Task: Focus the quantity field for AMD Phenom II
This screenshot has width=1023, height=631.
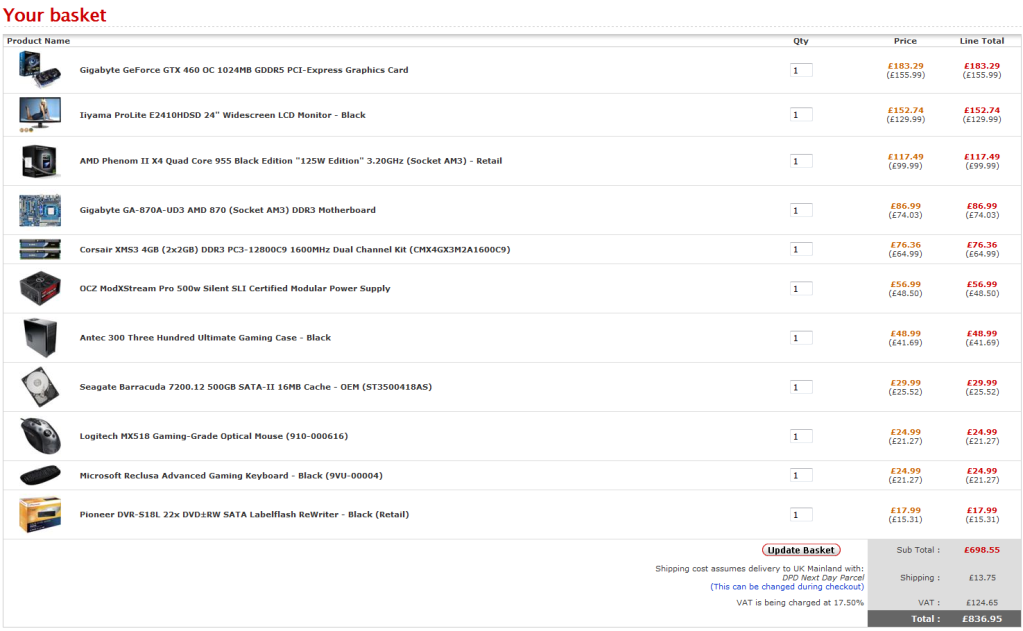Action: click(x=801, y=161)
